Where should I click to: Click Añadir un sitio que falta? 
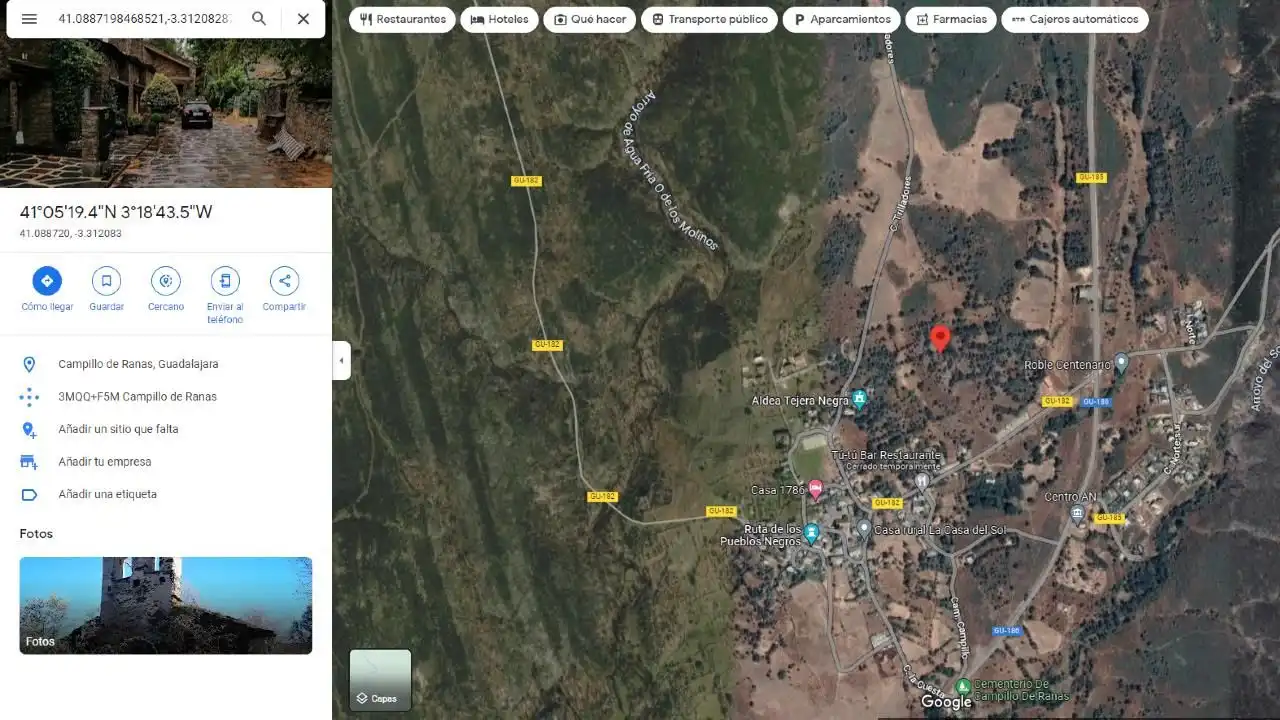click(166, 429)
